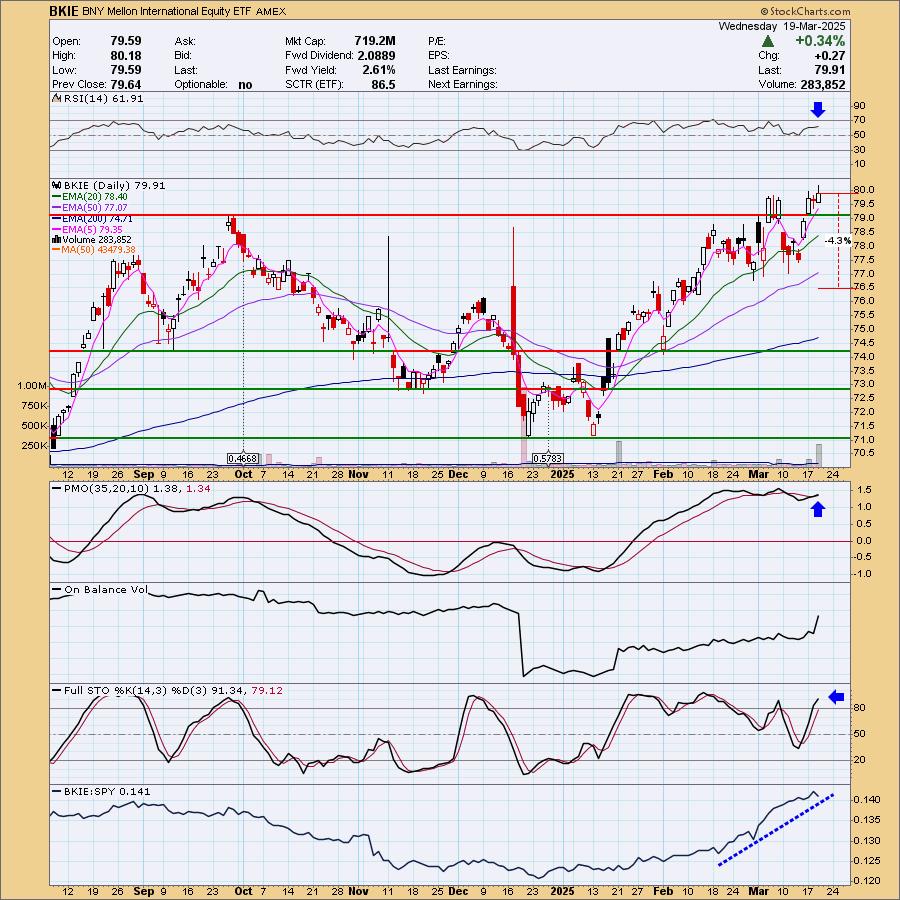Viewport: 900px width, 900px height.
Task: Click the green up-triangle change indicator
Action: pyautogui.click(x=767, y=41)
